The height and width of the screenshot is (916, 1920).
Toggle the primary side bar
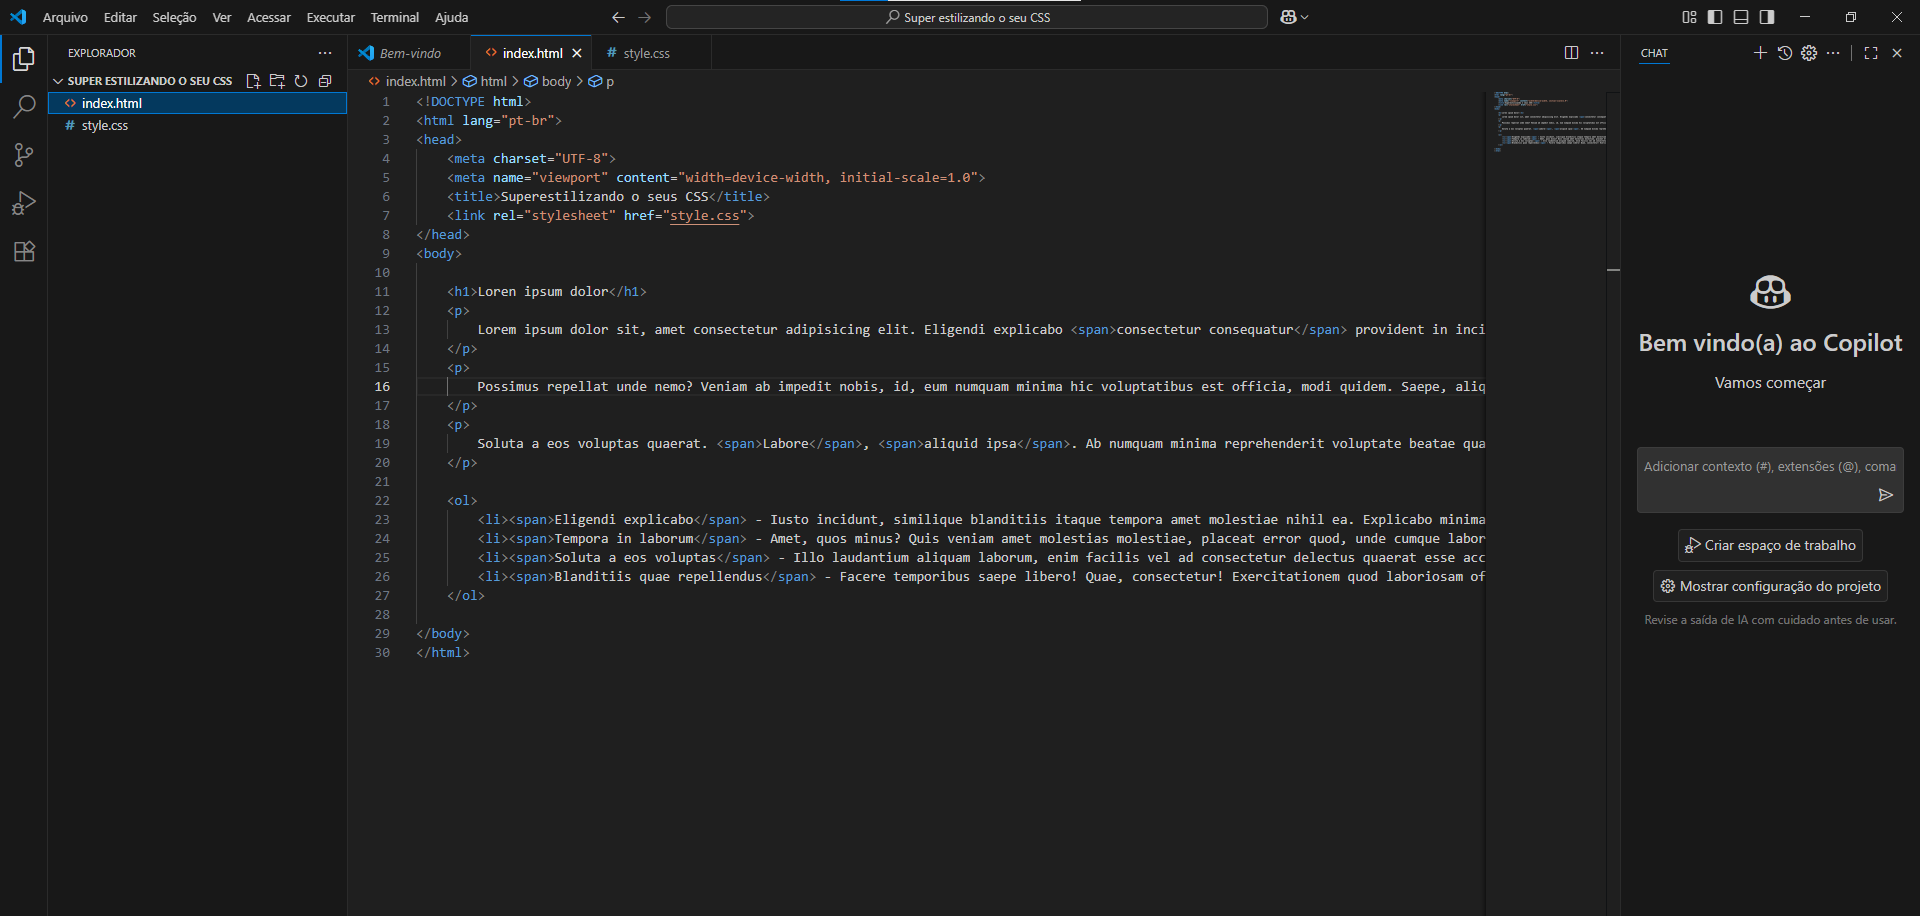pyautogui.click(x=1715, y=17)
